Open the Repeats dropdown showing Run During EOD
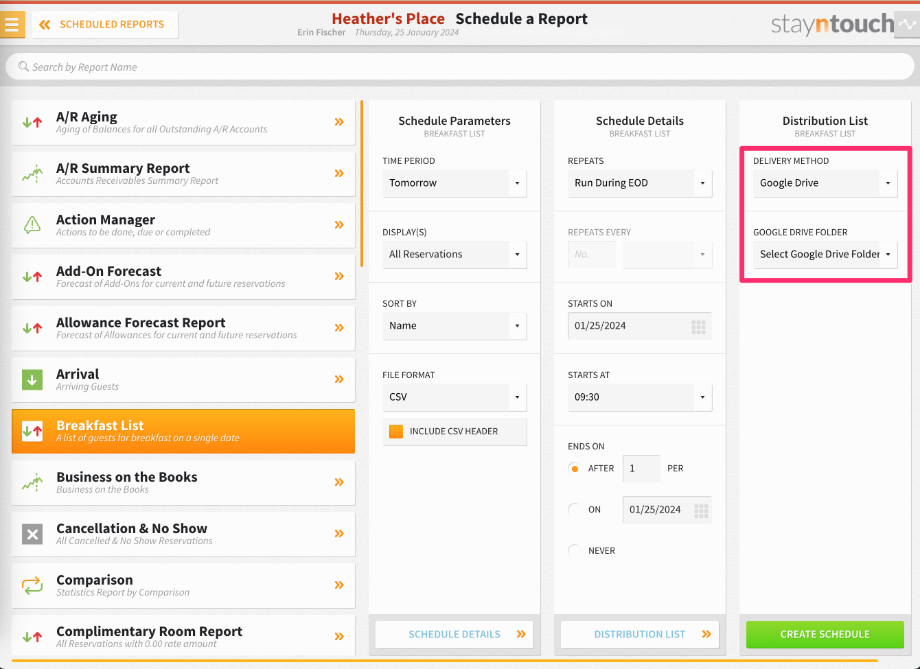Viewport: 920px width, 669px height. pos(640,183)
